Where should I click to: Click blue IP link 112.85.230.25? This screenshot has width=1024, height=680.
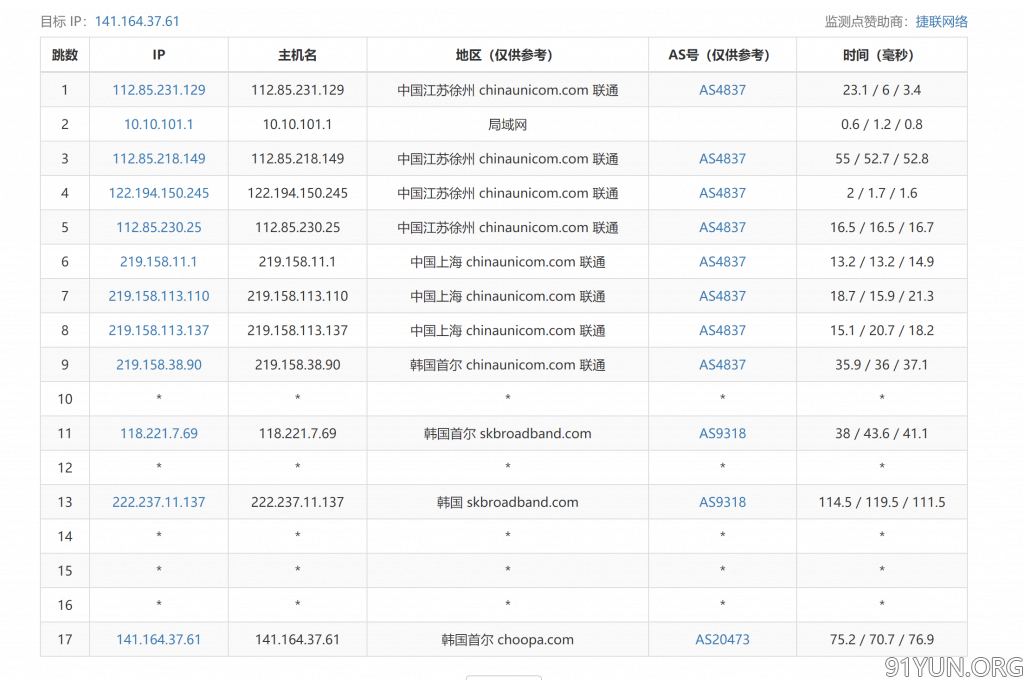point(159,227)
